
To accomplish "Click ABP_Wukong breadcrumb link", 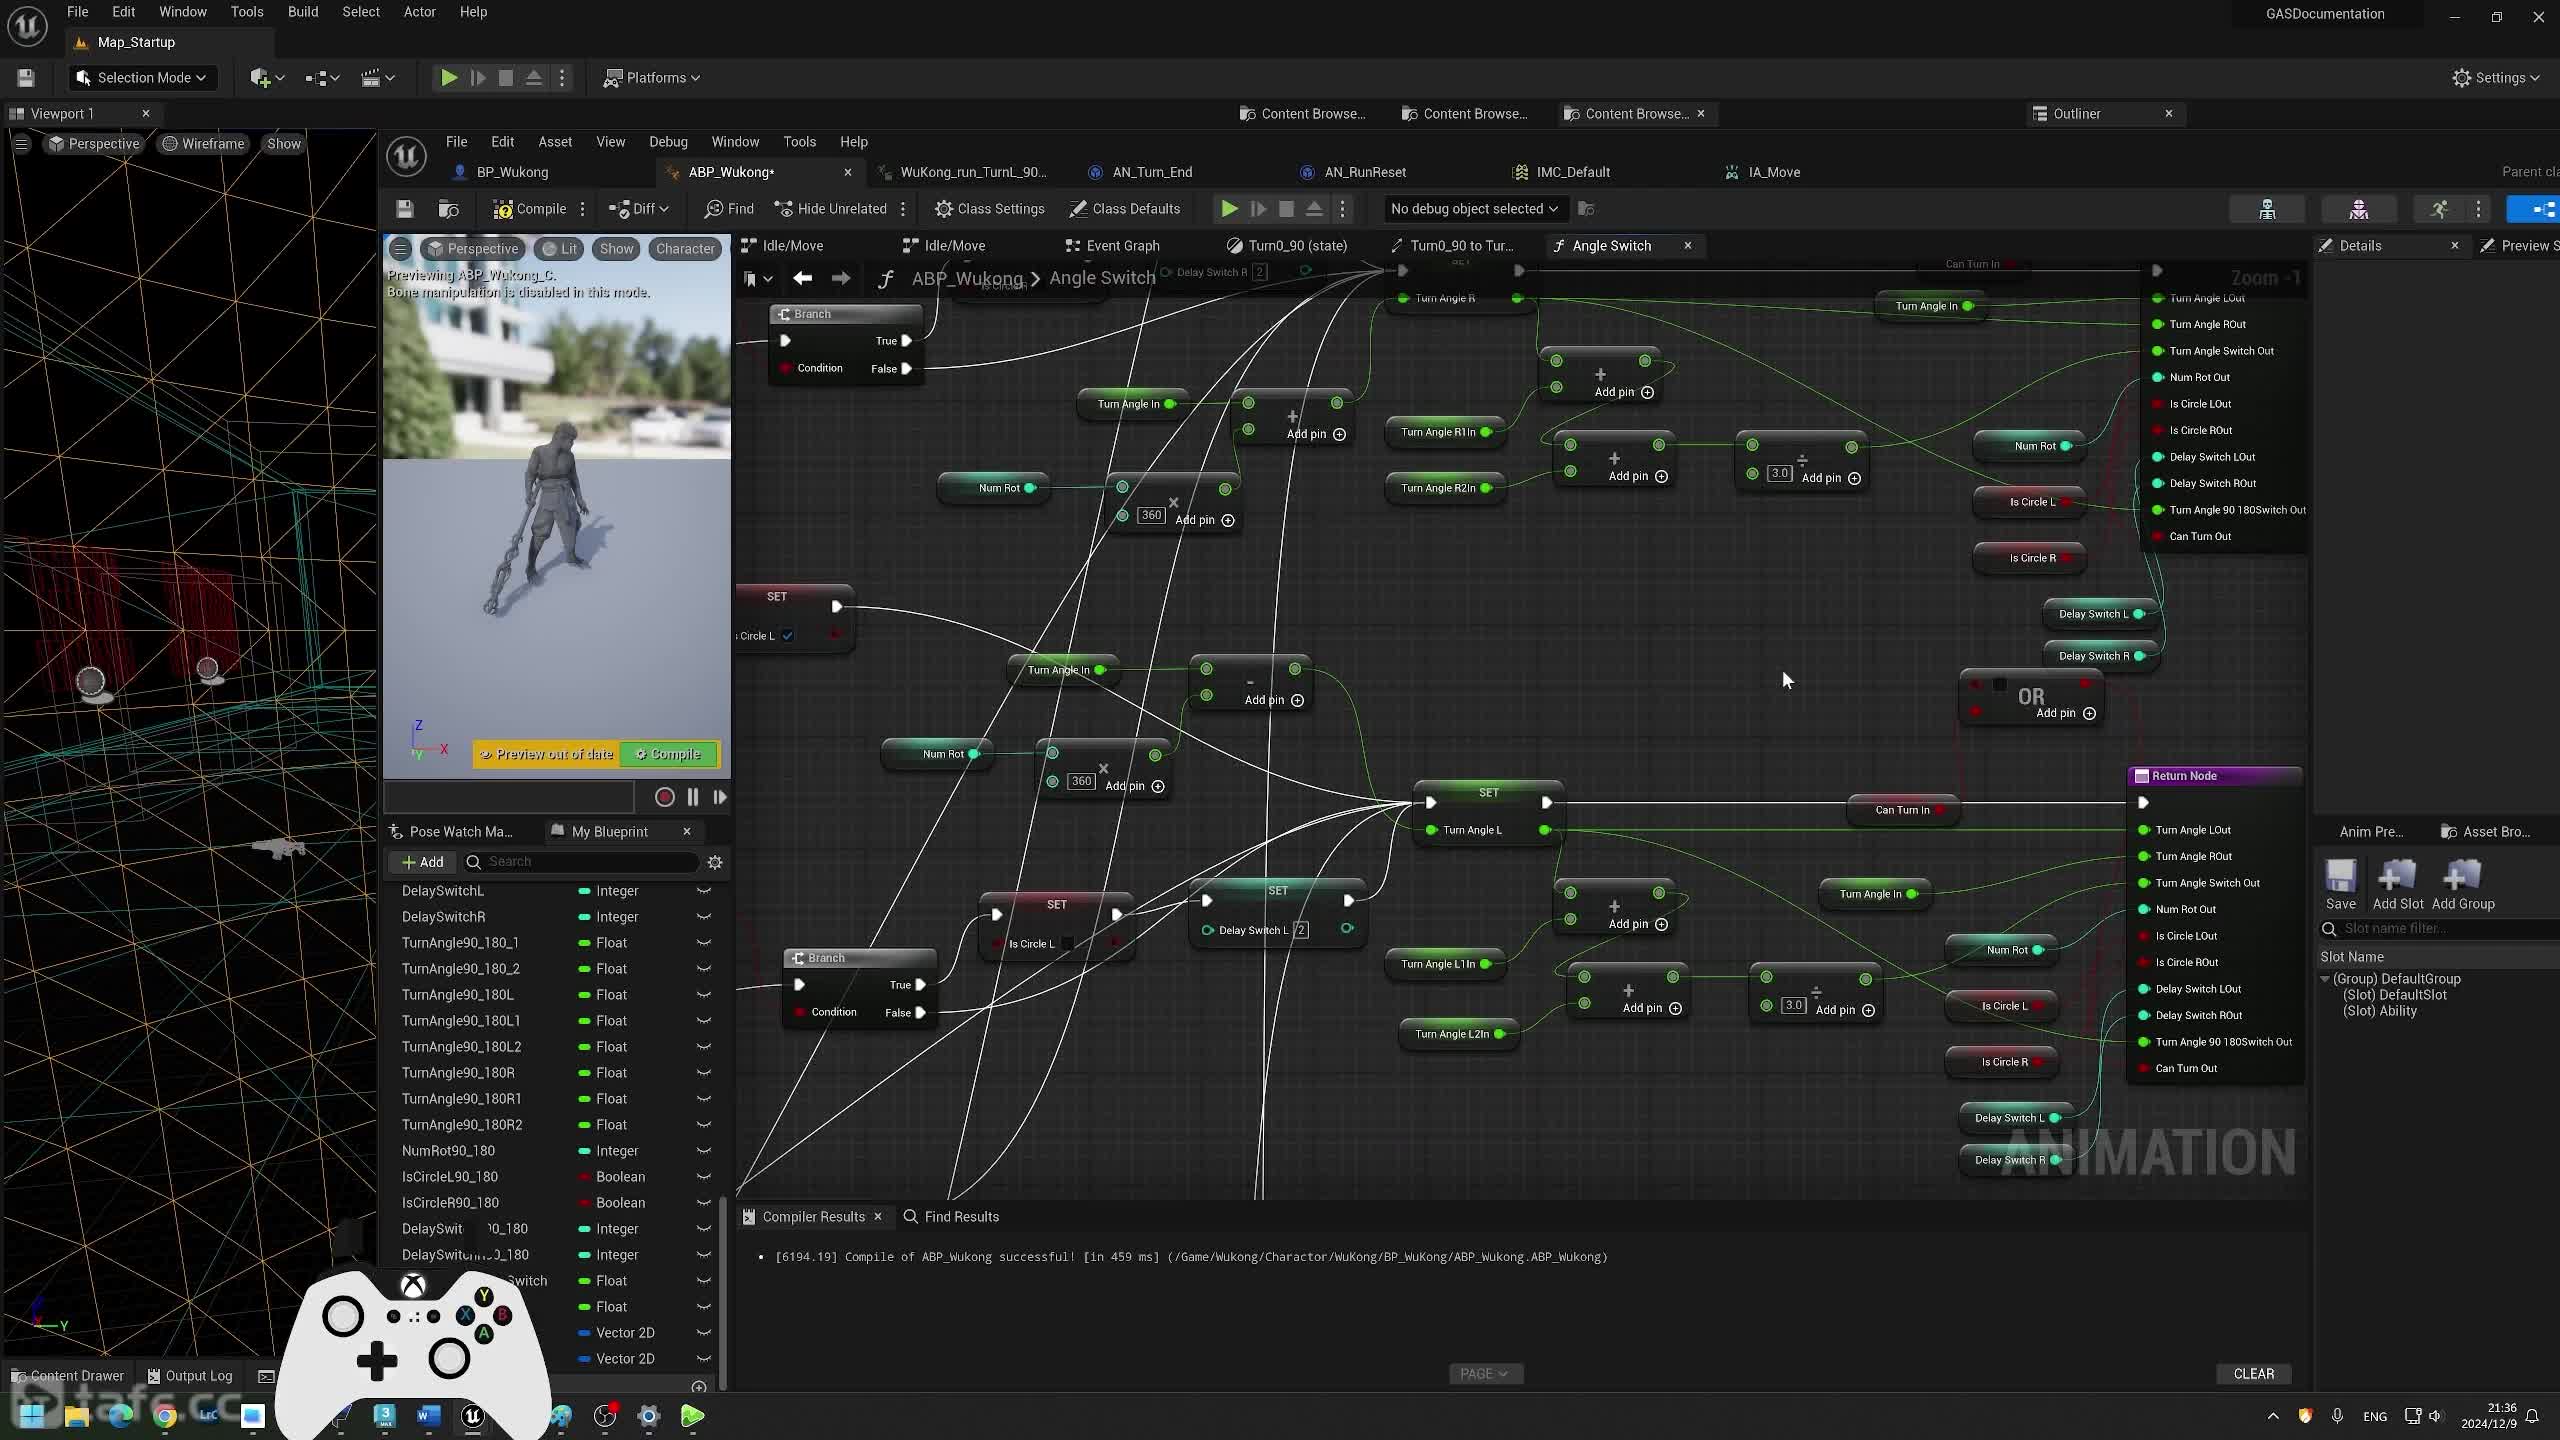I will pos(966,278).
